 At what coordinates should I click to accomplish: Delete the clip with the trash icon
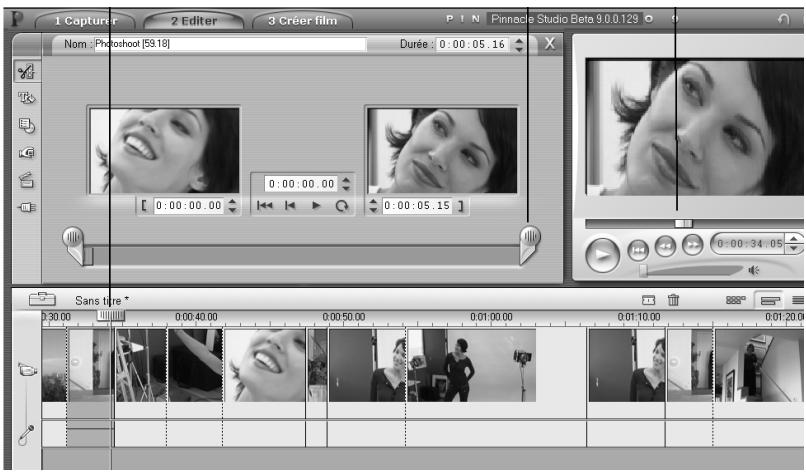(673, 299)
